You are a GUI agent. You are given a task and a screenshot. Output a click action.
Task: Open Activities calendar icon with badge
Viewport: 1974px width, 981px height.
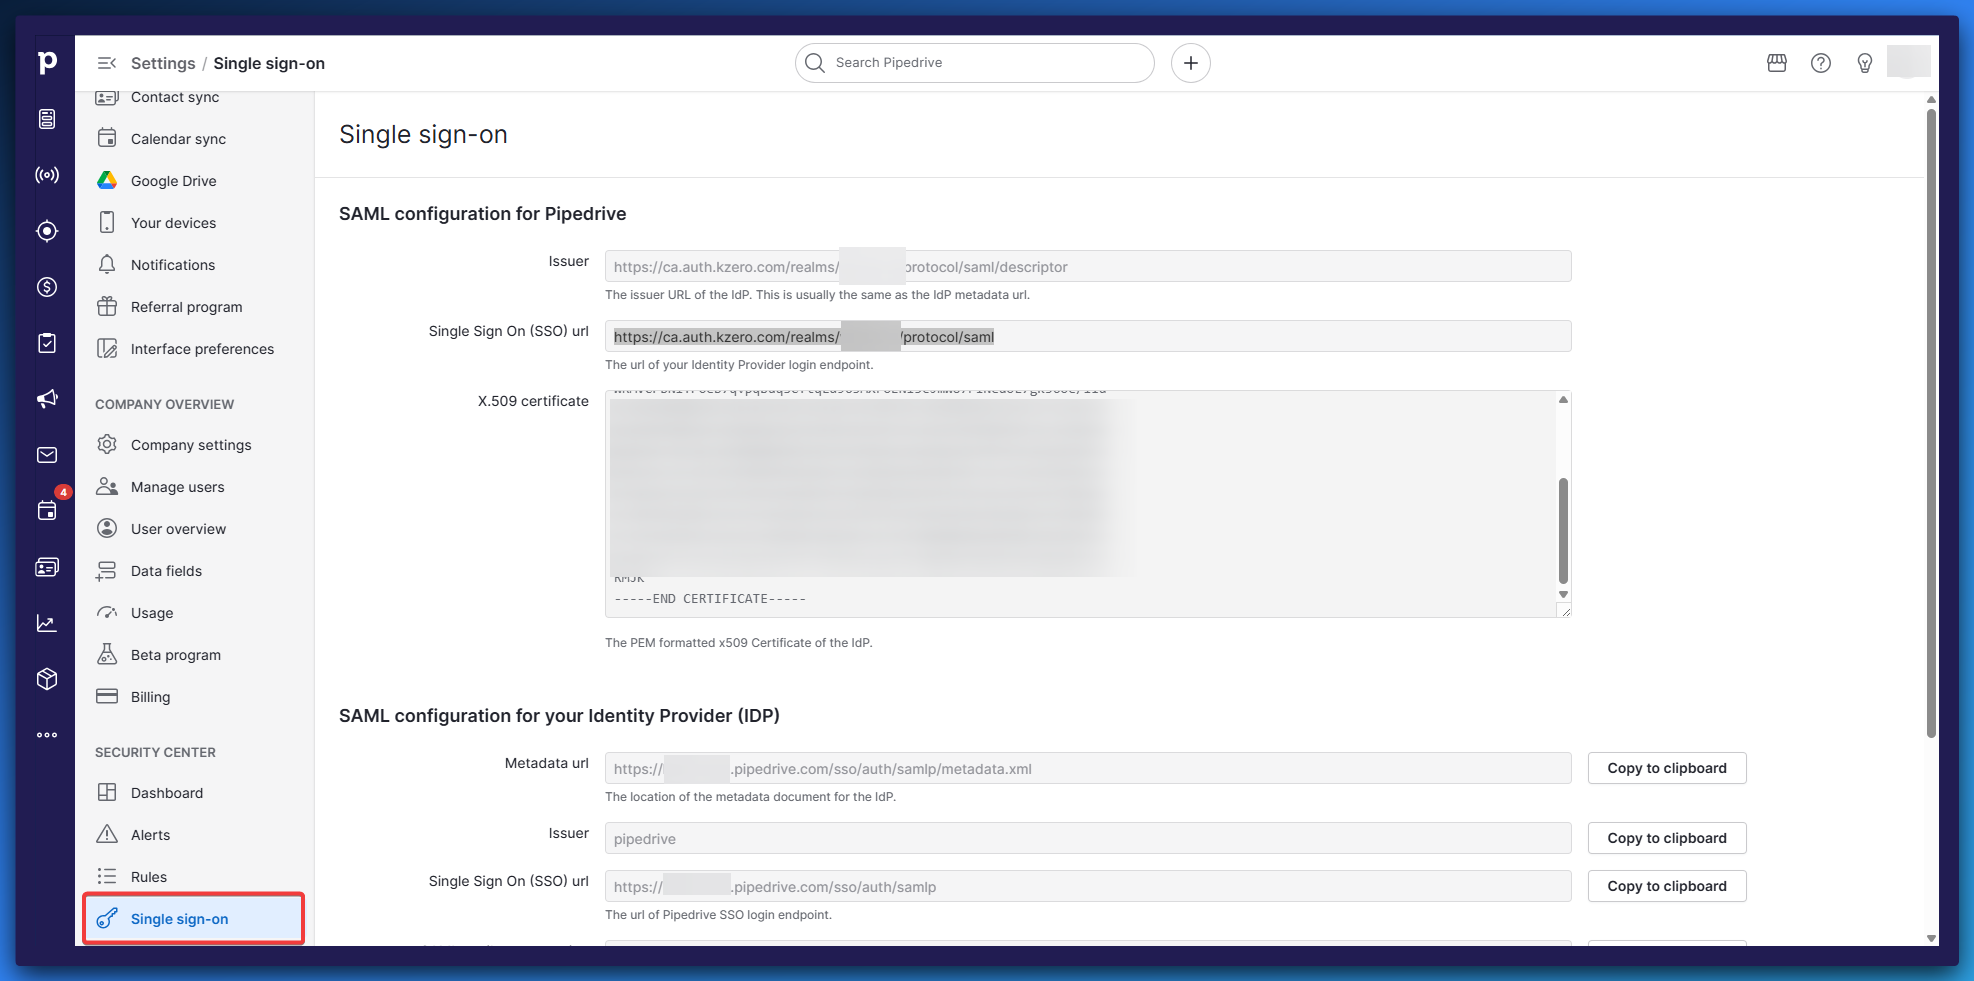click(x=47, y=511)
